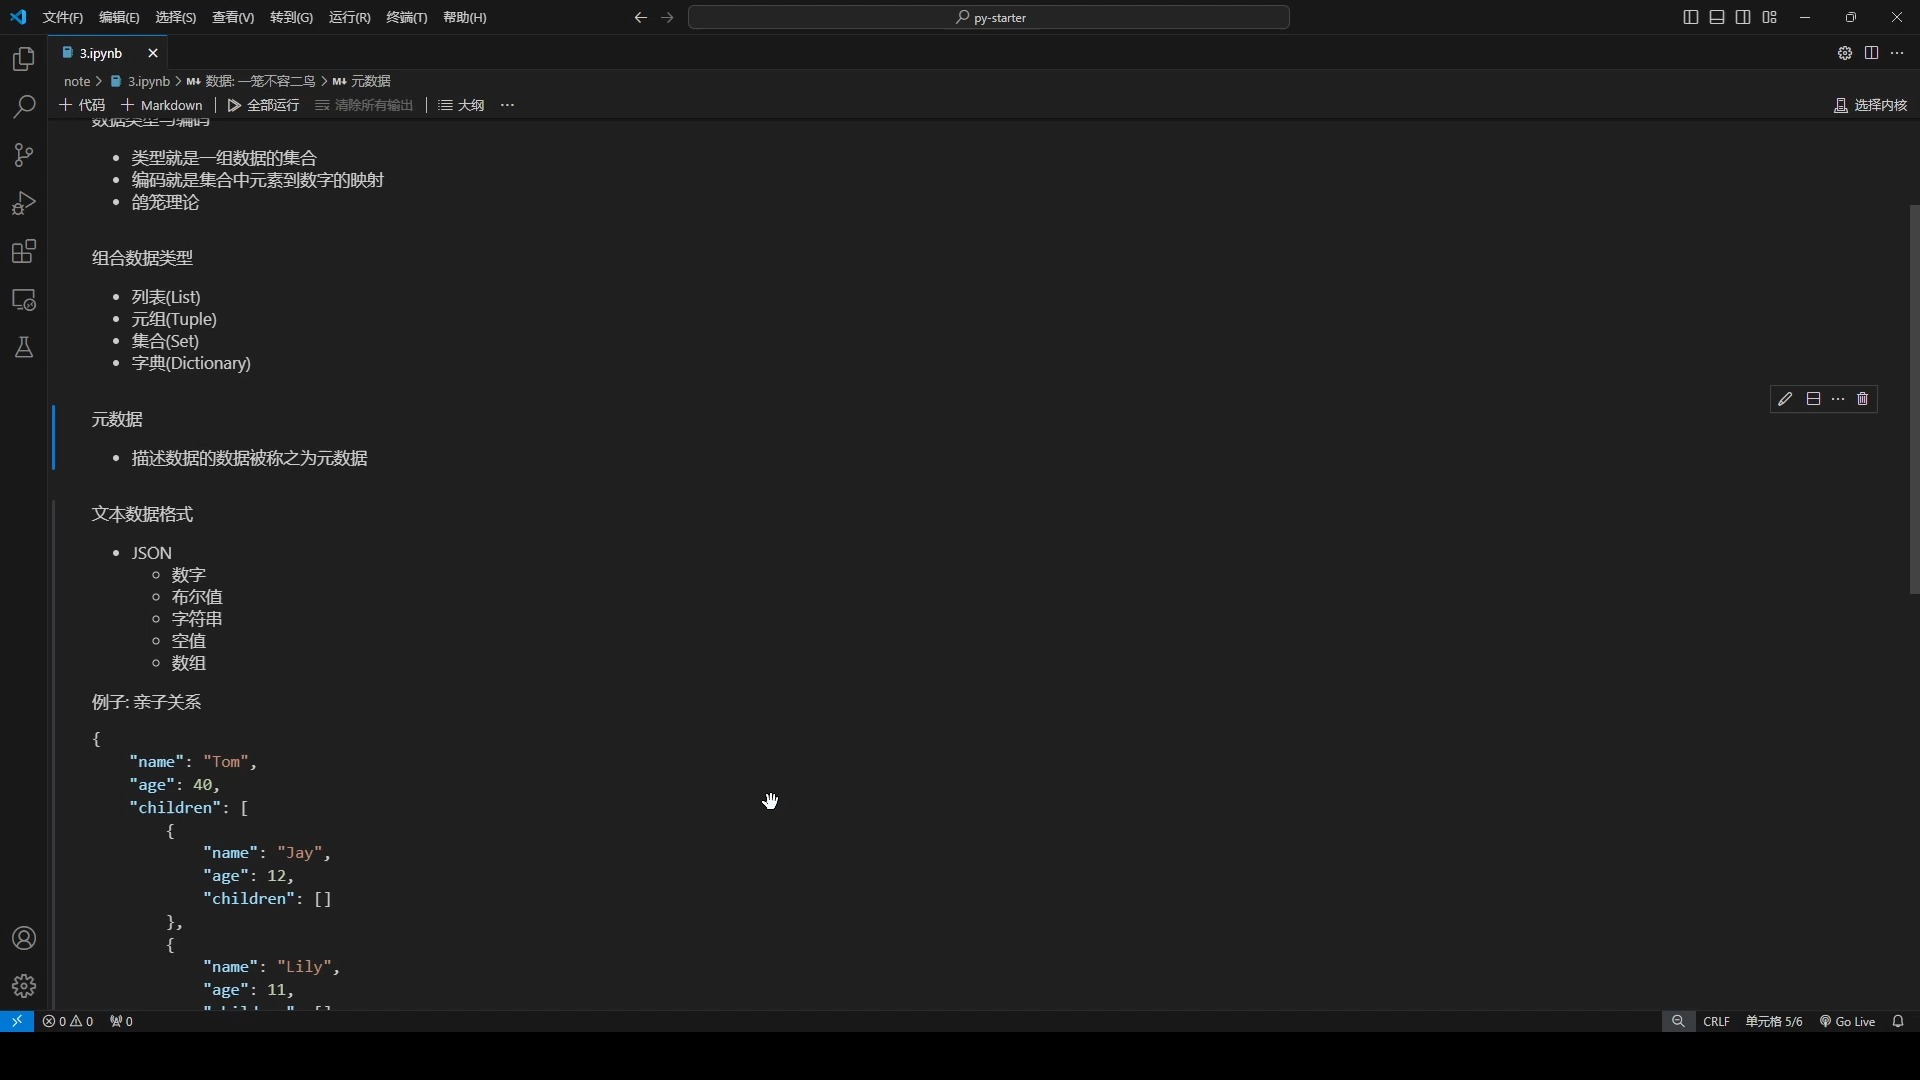The image size is (1920, 1080).
Task: Run all cells with 全部运行
Action: click(x=263, y=105)
